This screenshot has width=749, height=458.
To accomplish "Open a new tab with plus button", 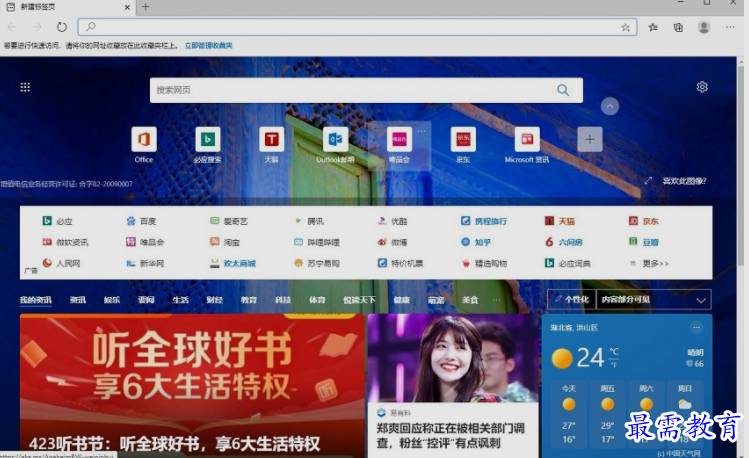I will click(146, 7).
